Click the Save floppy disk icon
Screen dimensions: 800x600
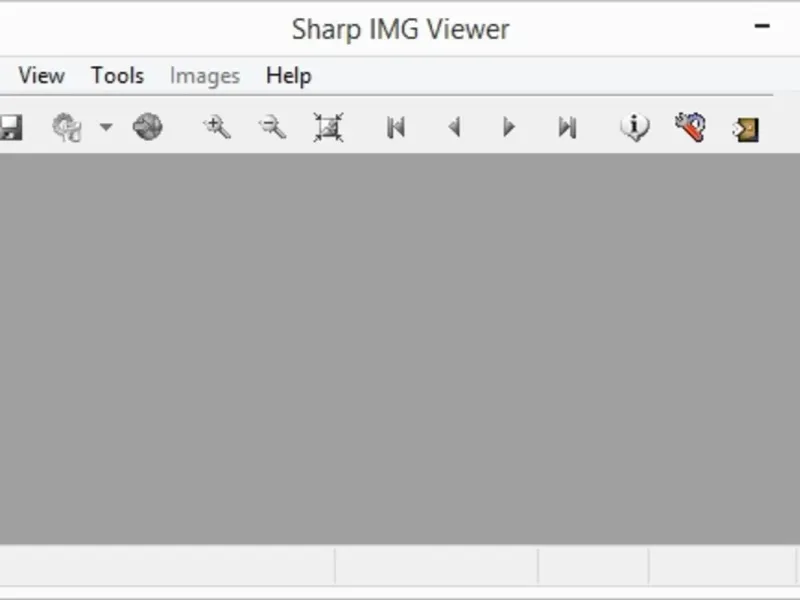click(x=10, y=127)
